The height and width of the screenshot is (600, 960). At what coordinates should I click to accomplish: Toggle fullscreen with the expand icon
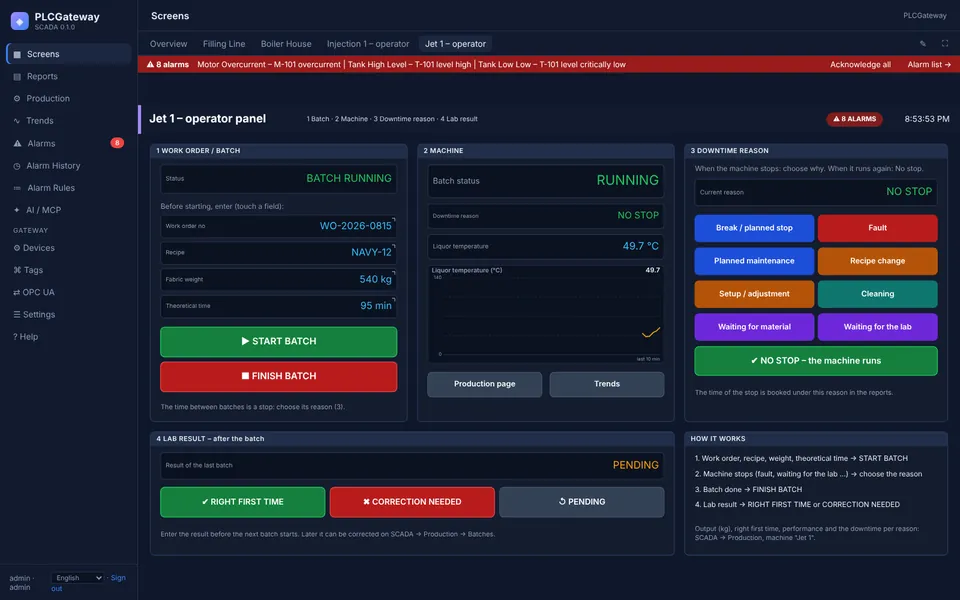pos(945,43)
